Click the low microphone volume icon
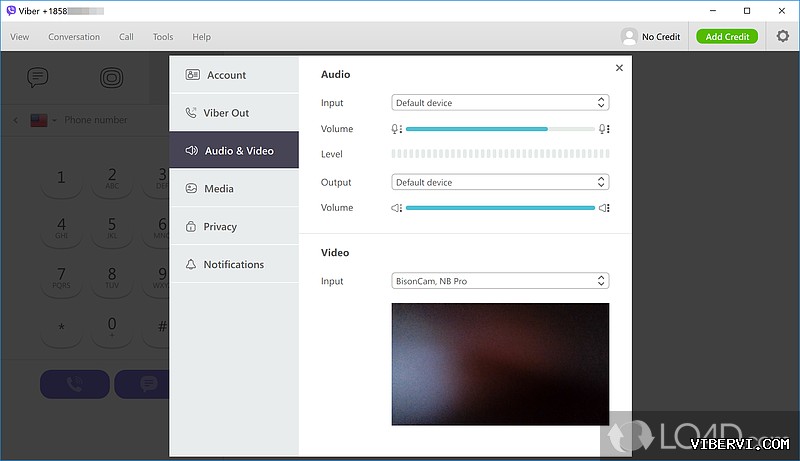This screenshot has height=461, width=800. (x=397, y=129)
